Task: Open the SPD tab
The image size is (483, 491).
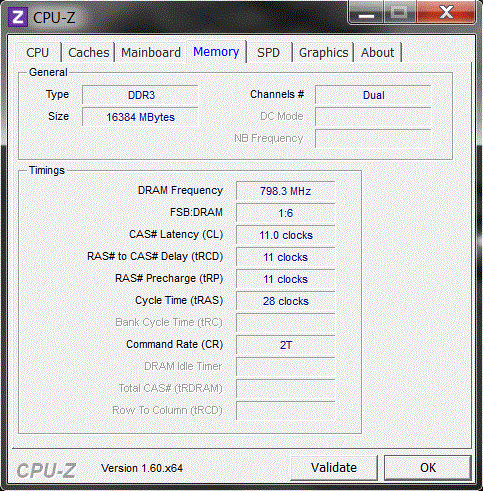Action: pos(268,53)
